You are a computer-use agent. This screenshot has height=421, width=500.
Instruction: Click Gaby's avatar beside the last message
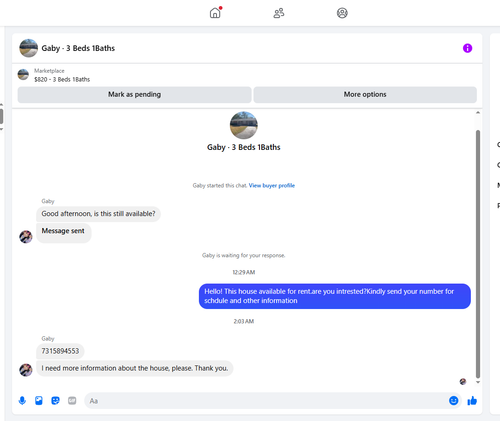pyautogui.click(x=26, y=370)
